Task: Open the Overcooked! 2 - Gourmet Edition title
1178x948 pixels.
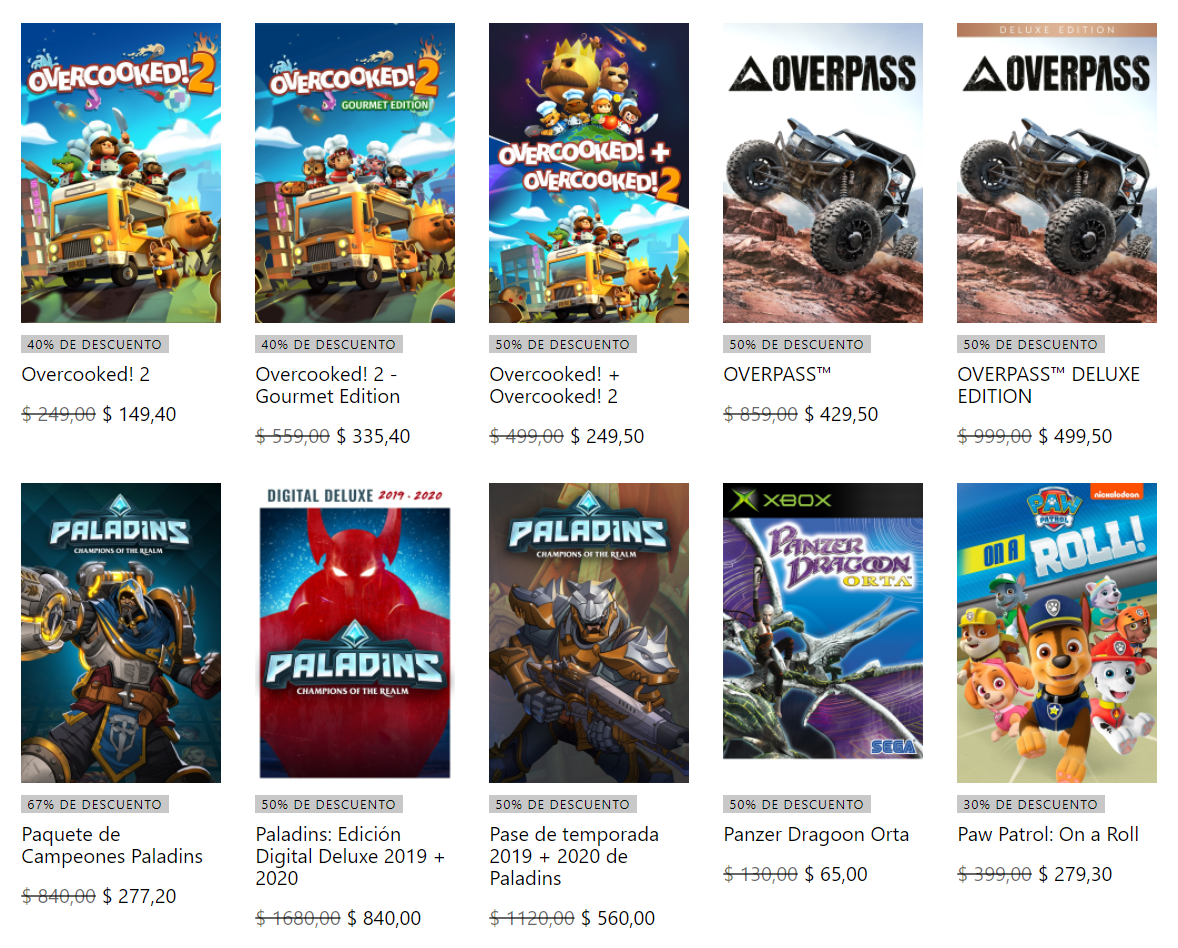Action: [328, 385]
